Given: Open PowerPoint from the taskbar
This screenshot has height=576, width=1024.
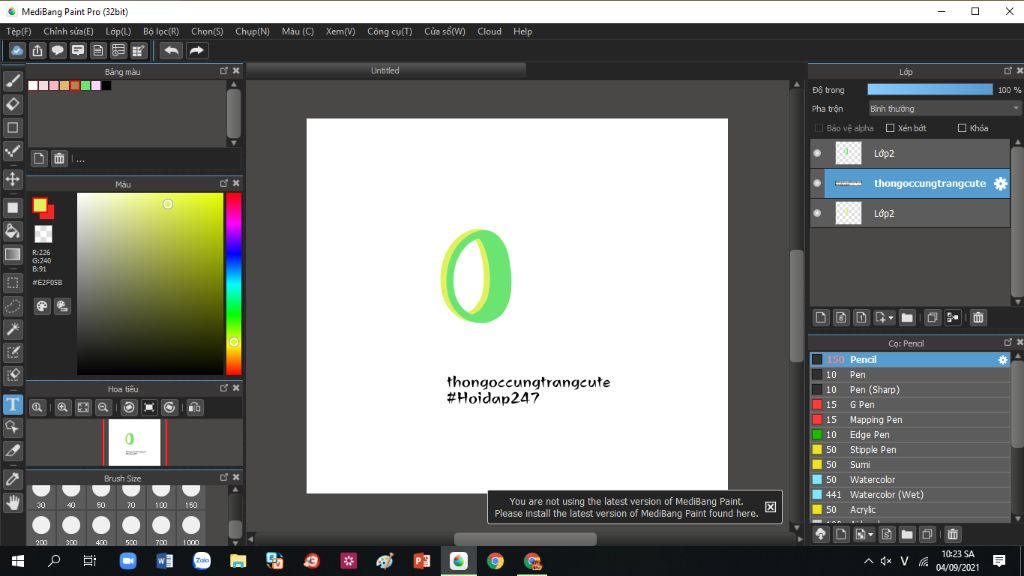Looking at the screenshot, I should click(x=422, y=561).
